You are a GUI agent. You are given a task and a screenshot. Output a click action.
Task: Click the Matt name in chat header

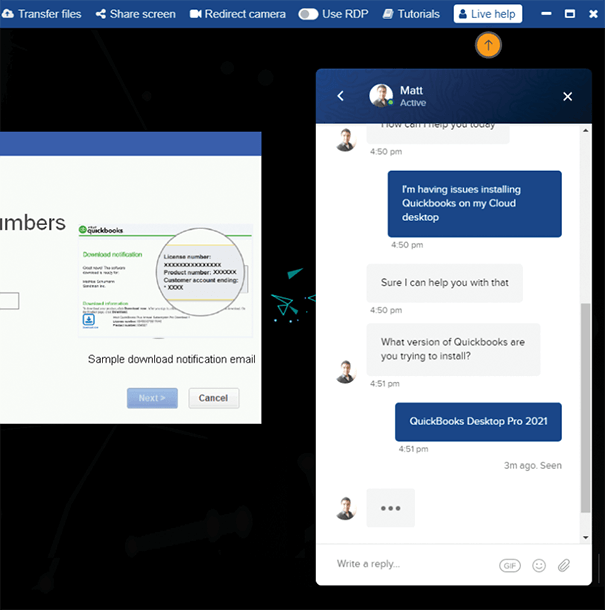pos(411,90)
